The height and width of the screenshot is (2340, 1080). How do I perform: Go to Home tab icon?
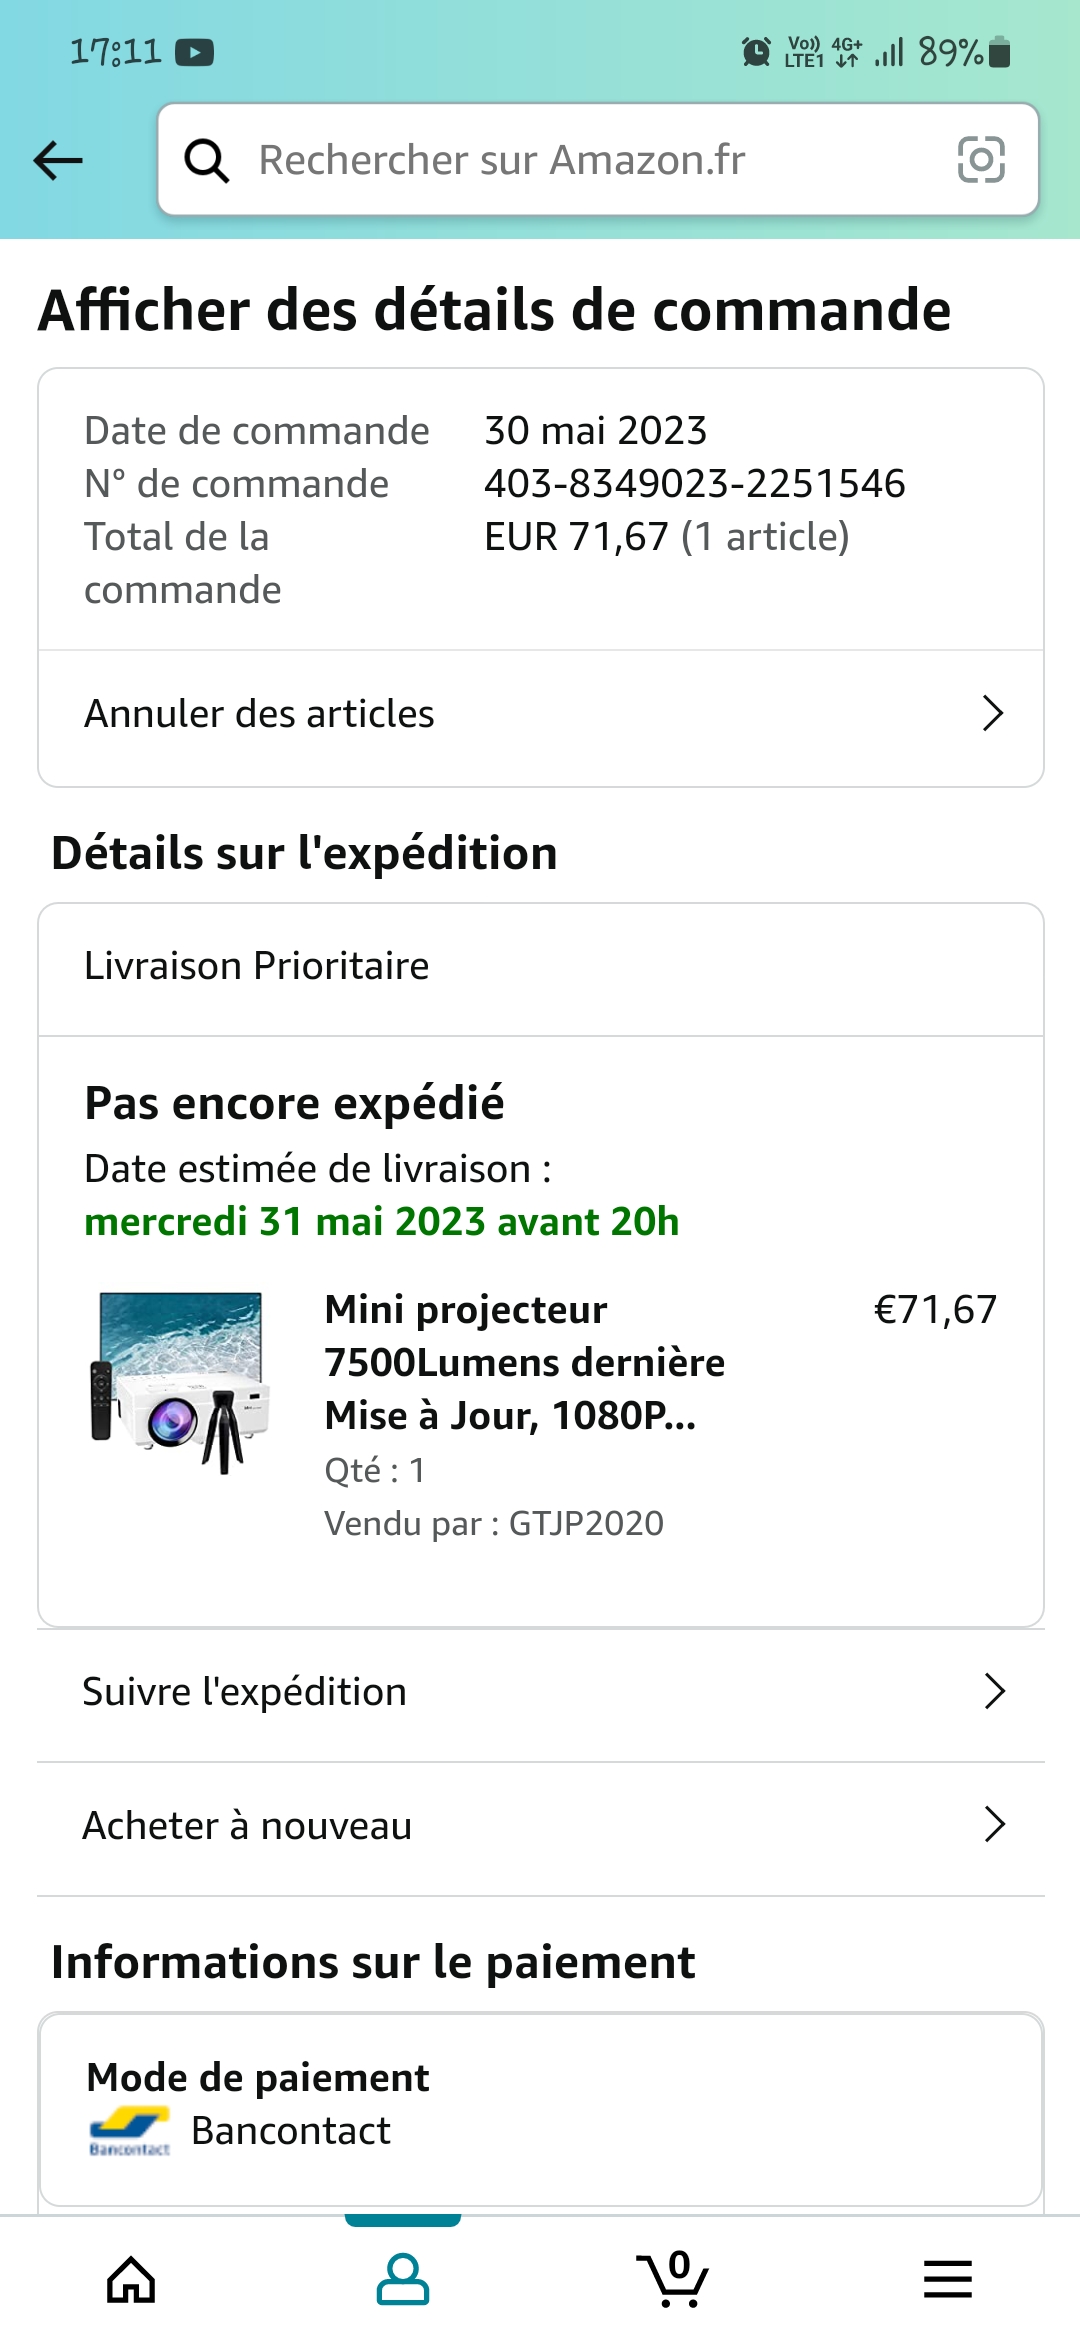point(132,2280)
